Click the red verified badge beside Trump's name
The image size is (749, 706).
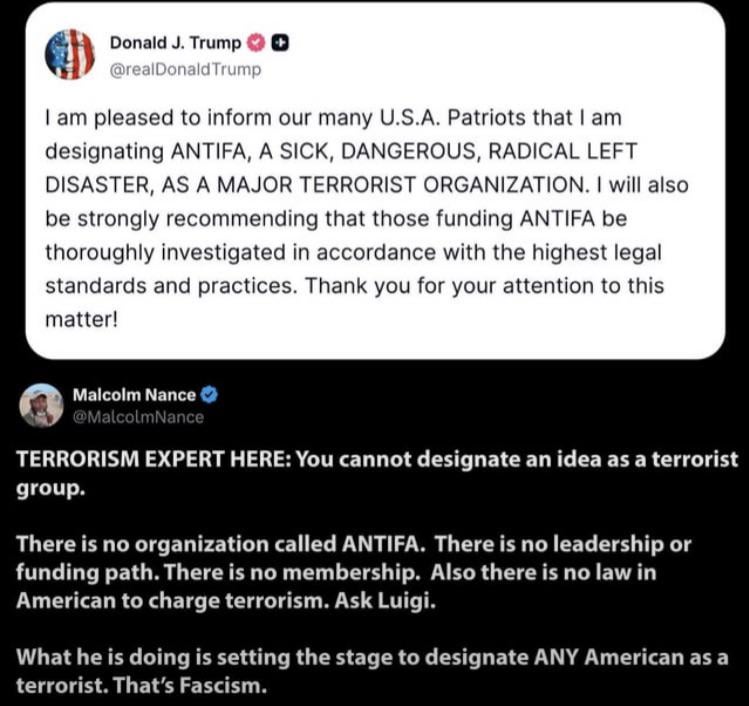coord(255,43)
